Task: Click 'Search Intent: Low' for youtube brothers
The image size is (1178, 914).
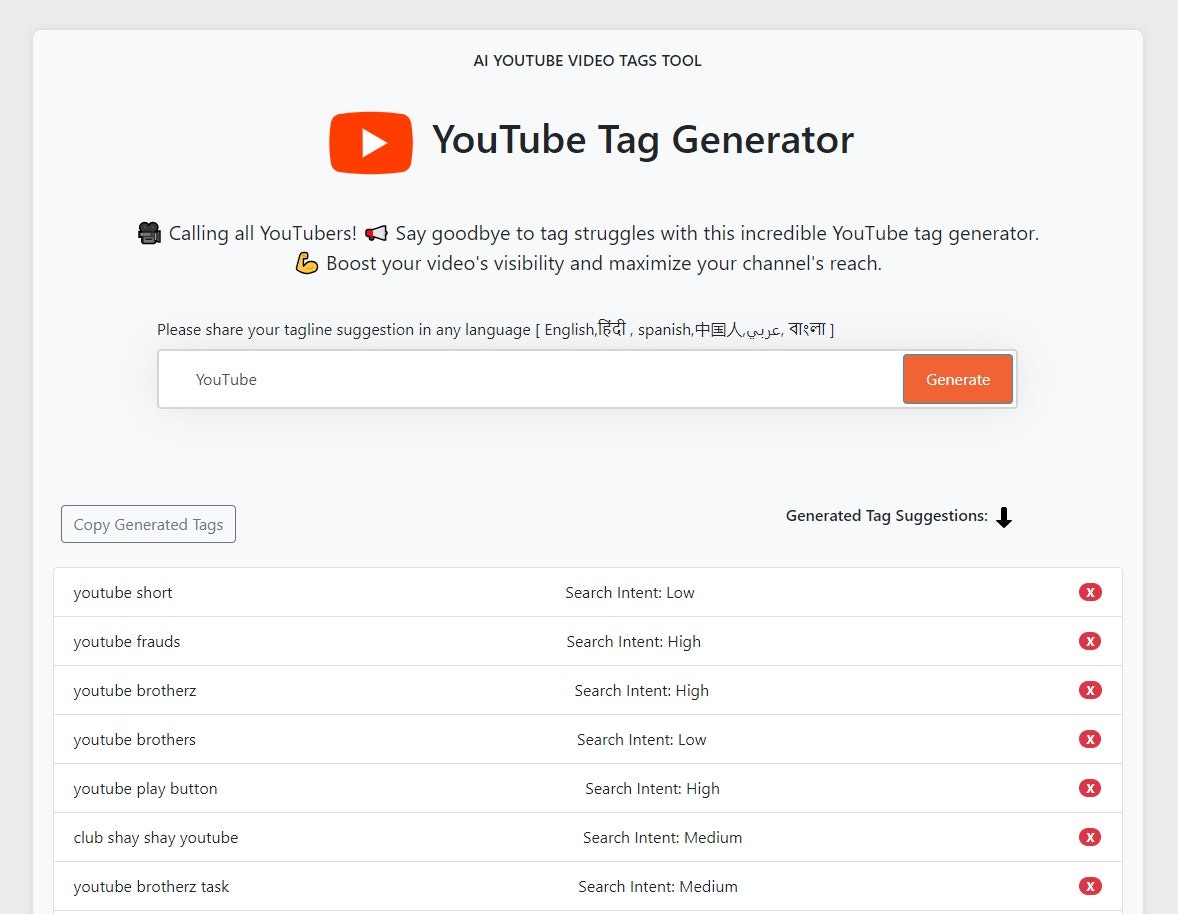Action: (x=642, y=739)
